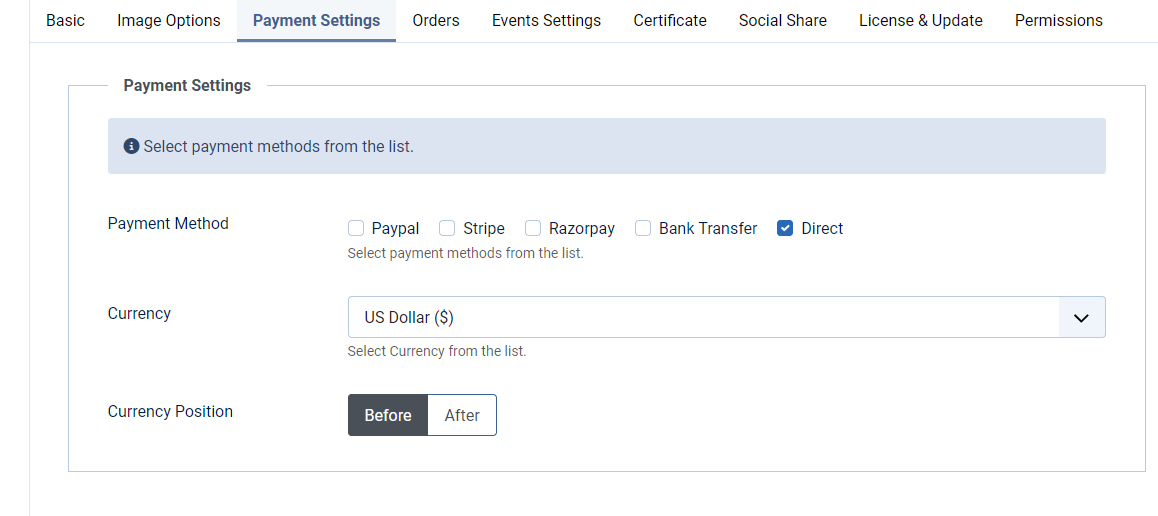Click the Currency dropdown chevron arrow

click(x=1081, y=317)
